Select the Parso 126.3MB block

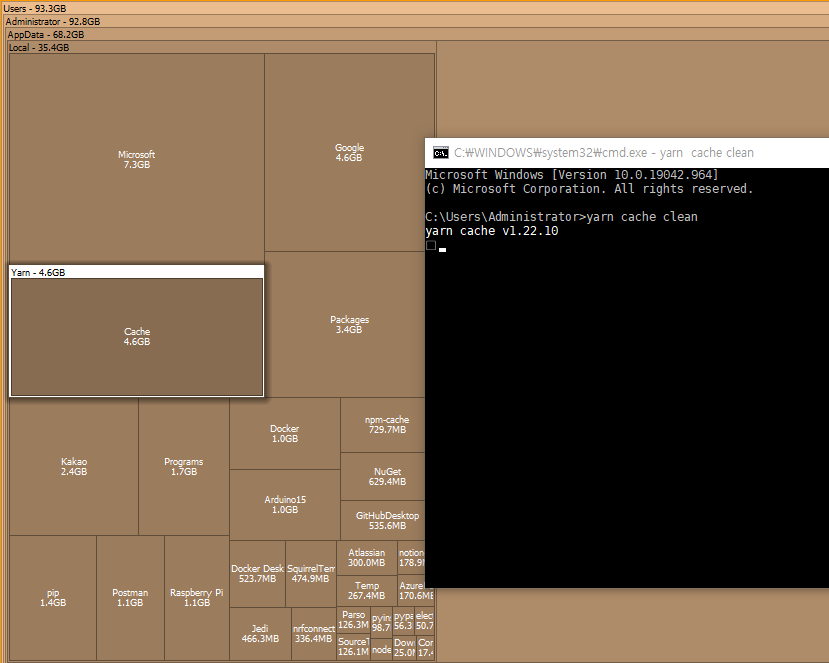tap(353, 620)
